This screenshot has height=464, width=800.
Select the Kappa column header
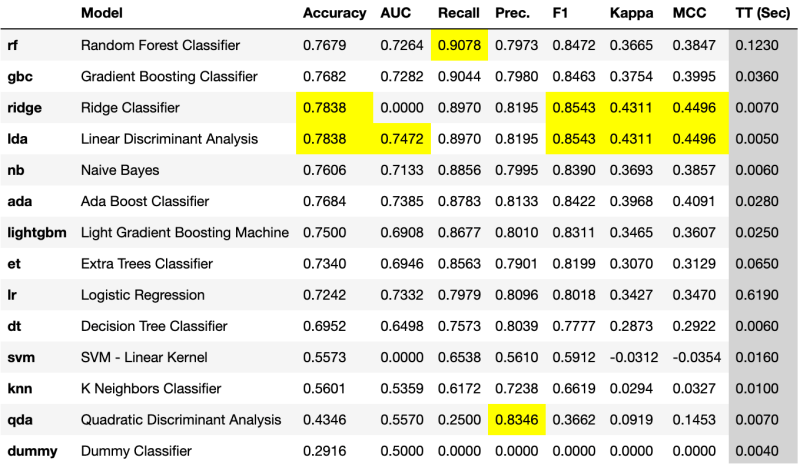coord(631,13)
